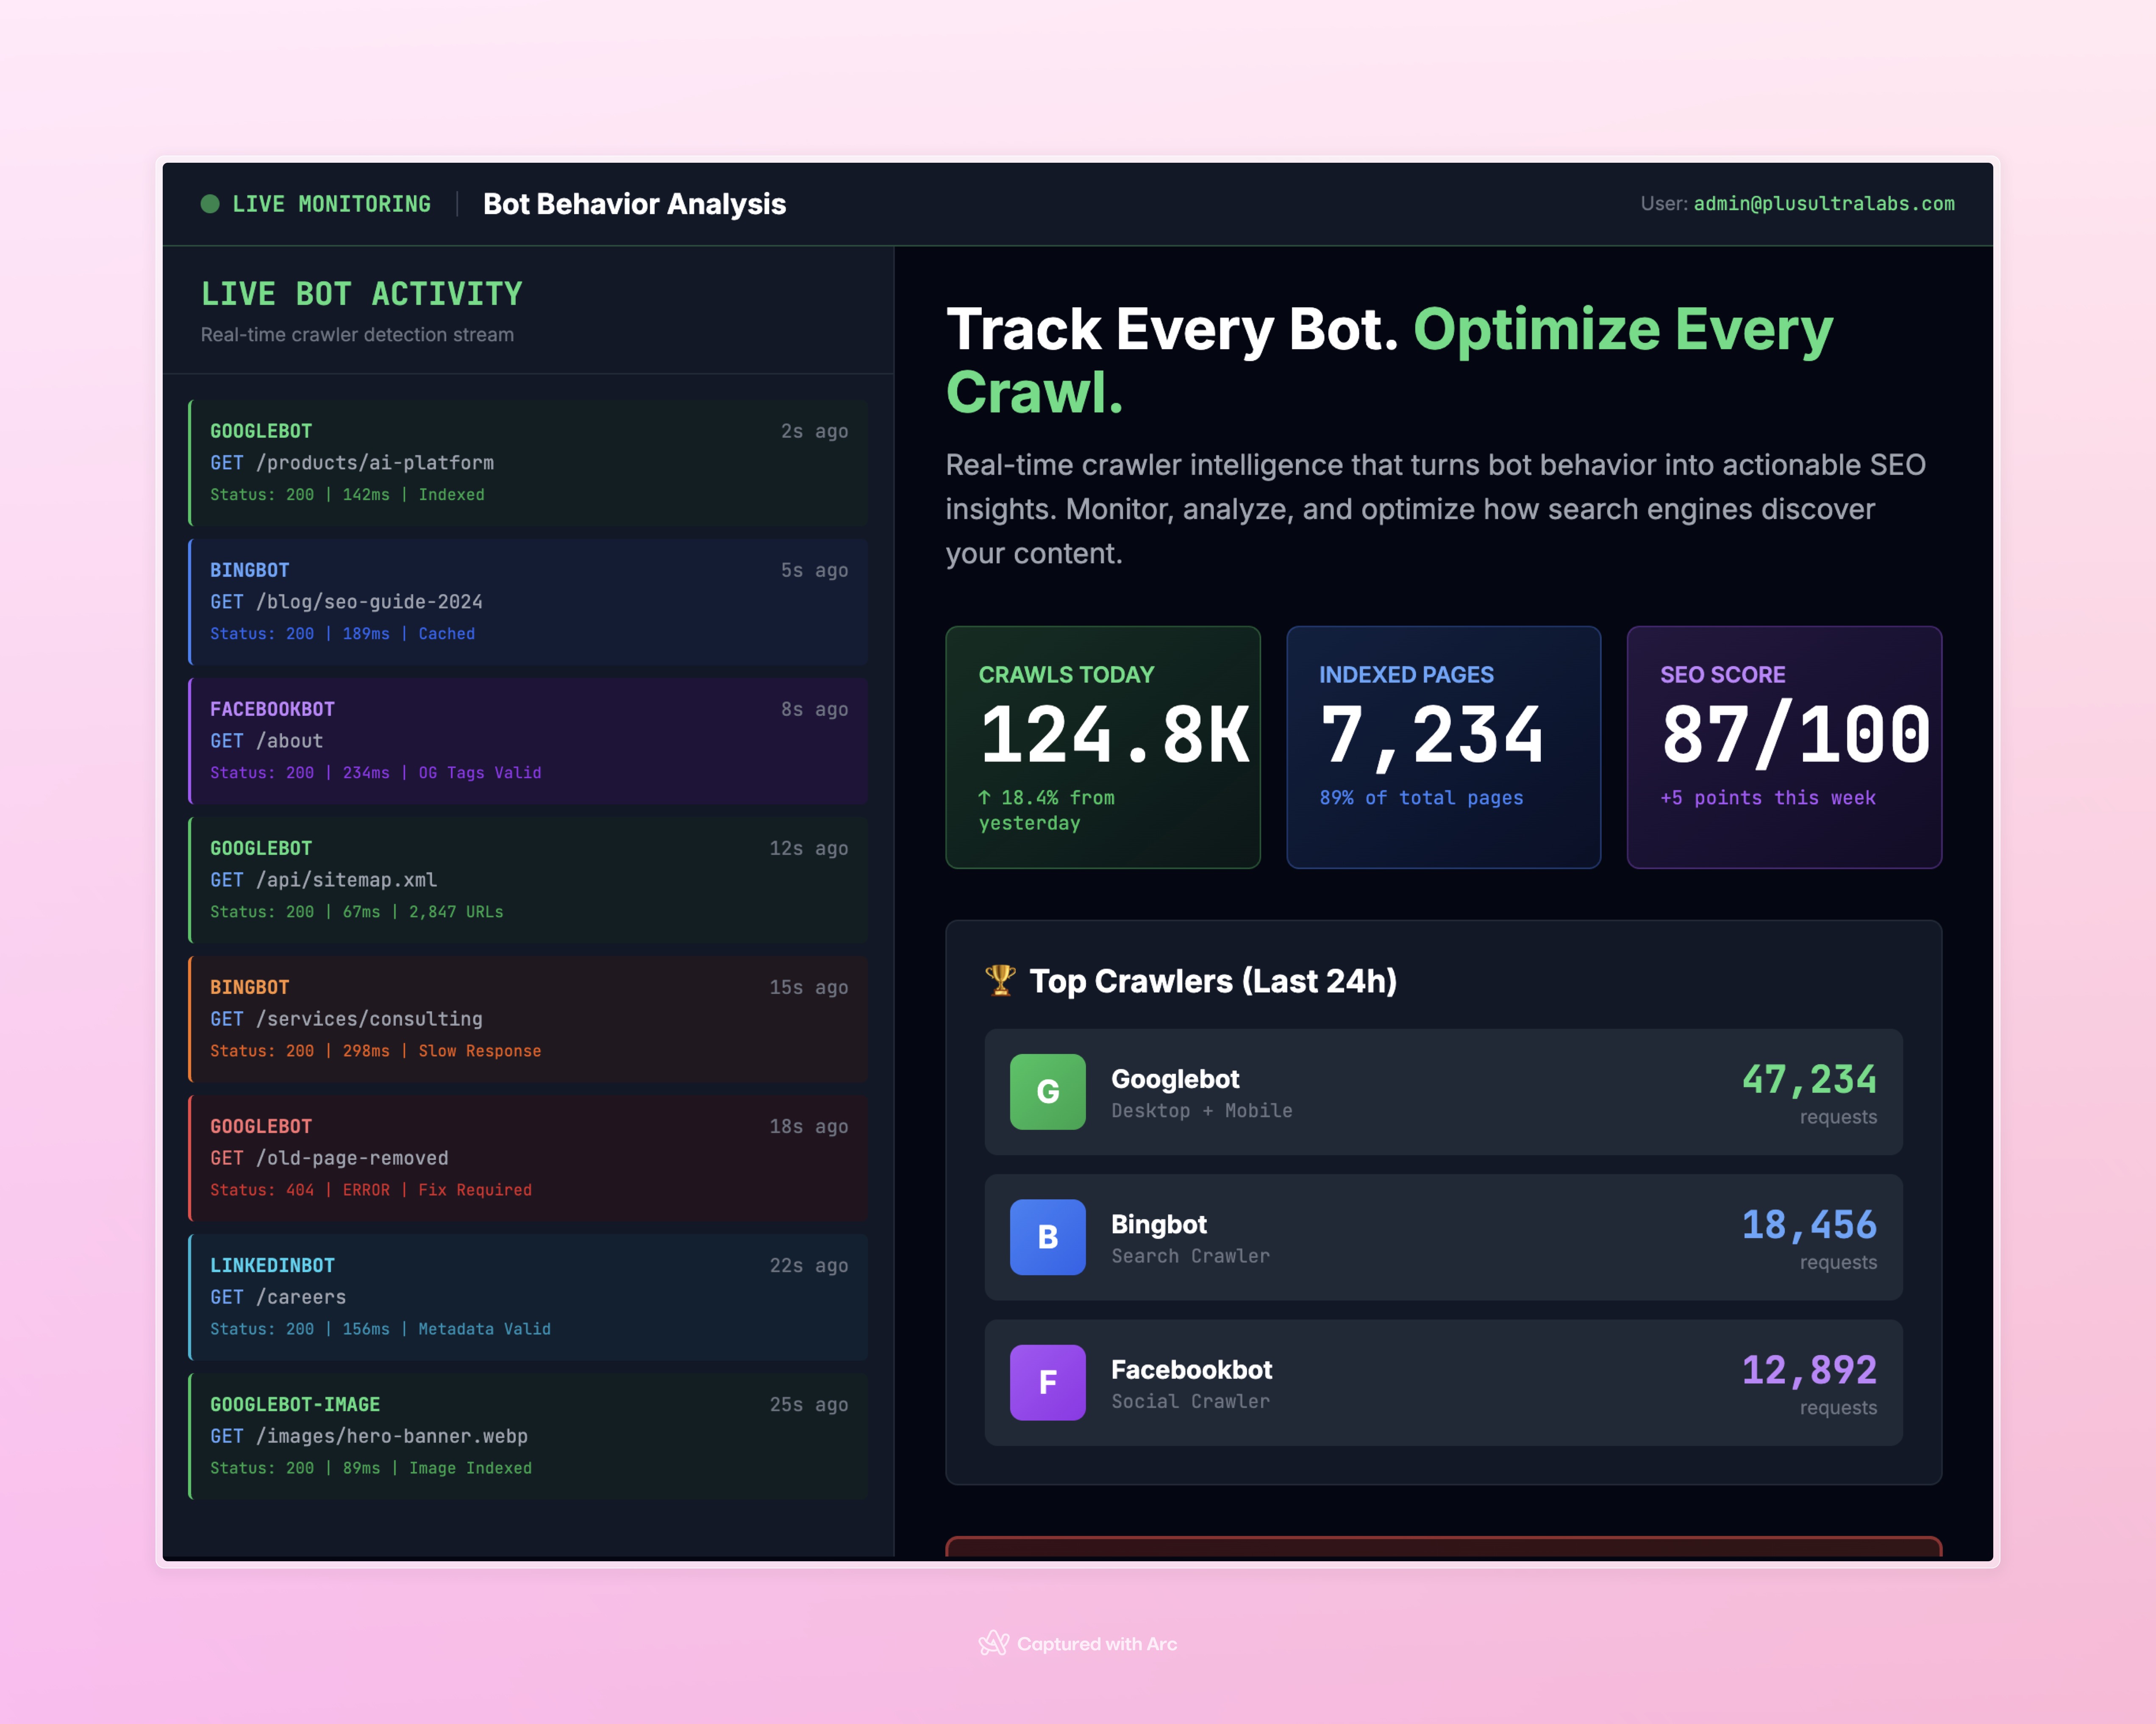Viewport: 2156px width, 1724px height.
Task: Open the Googlebot-Image hero-banner.webp entry
Action: [528, 1435]
